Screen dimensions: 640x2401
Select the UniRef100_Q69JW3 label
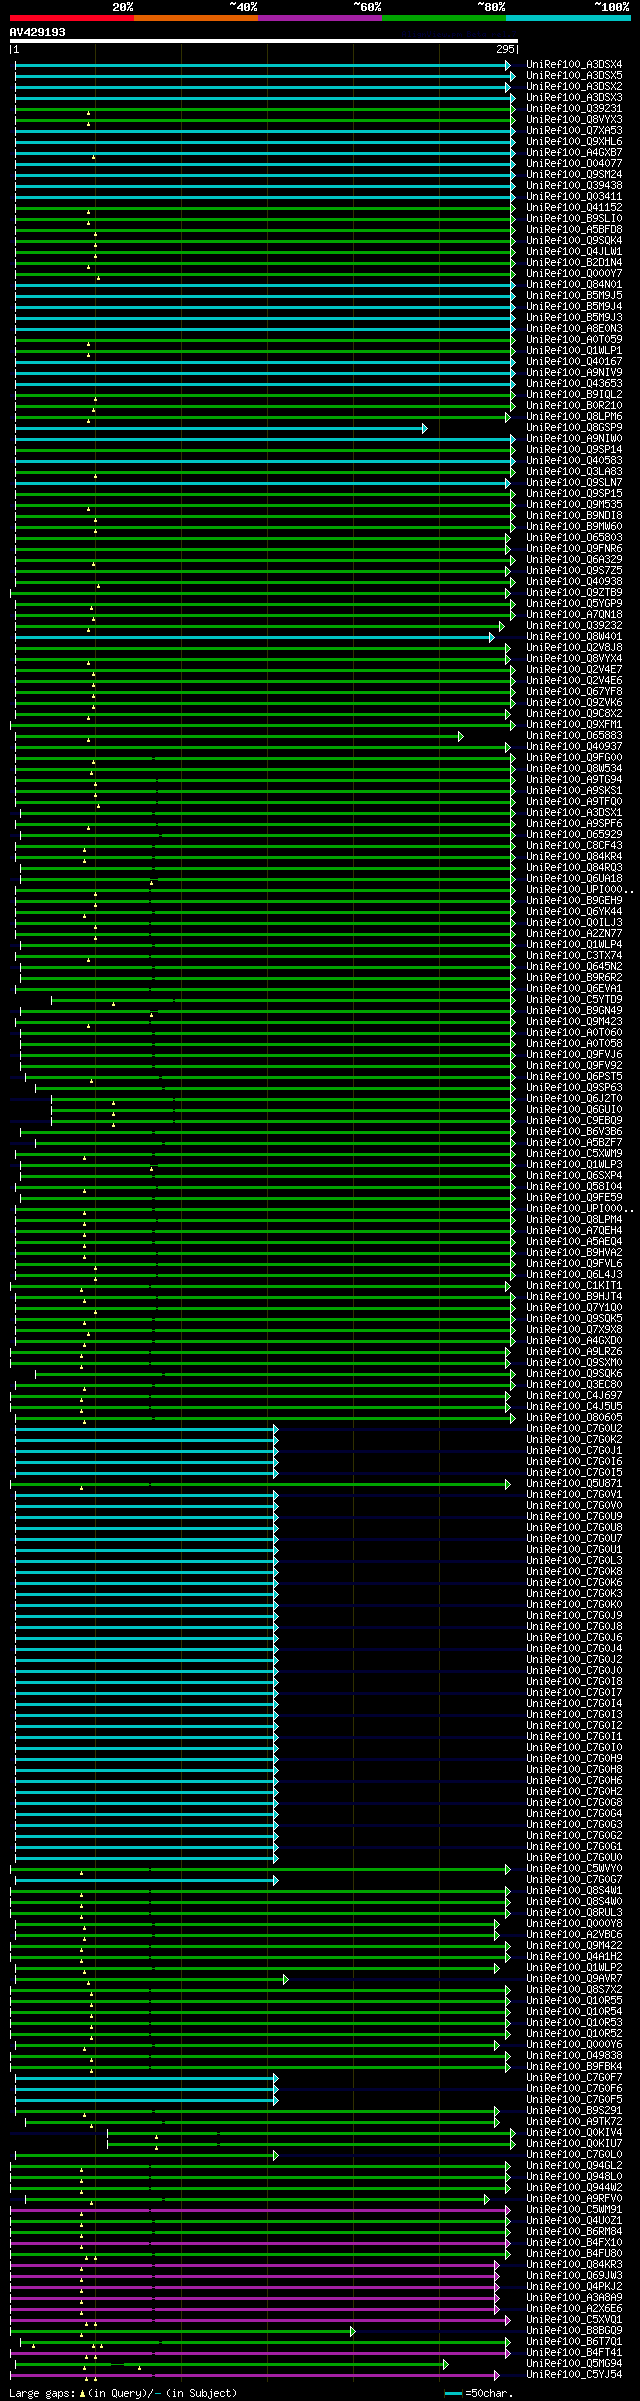[x=574, y=2276]
